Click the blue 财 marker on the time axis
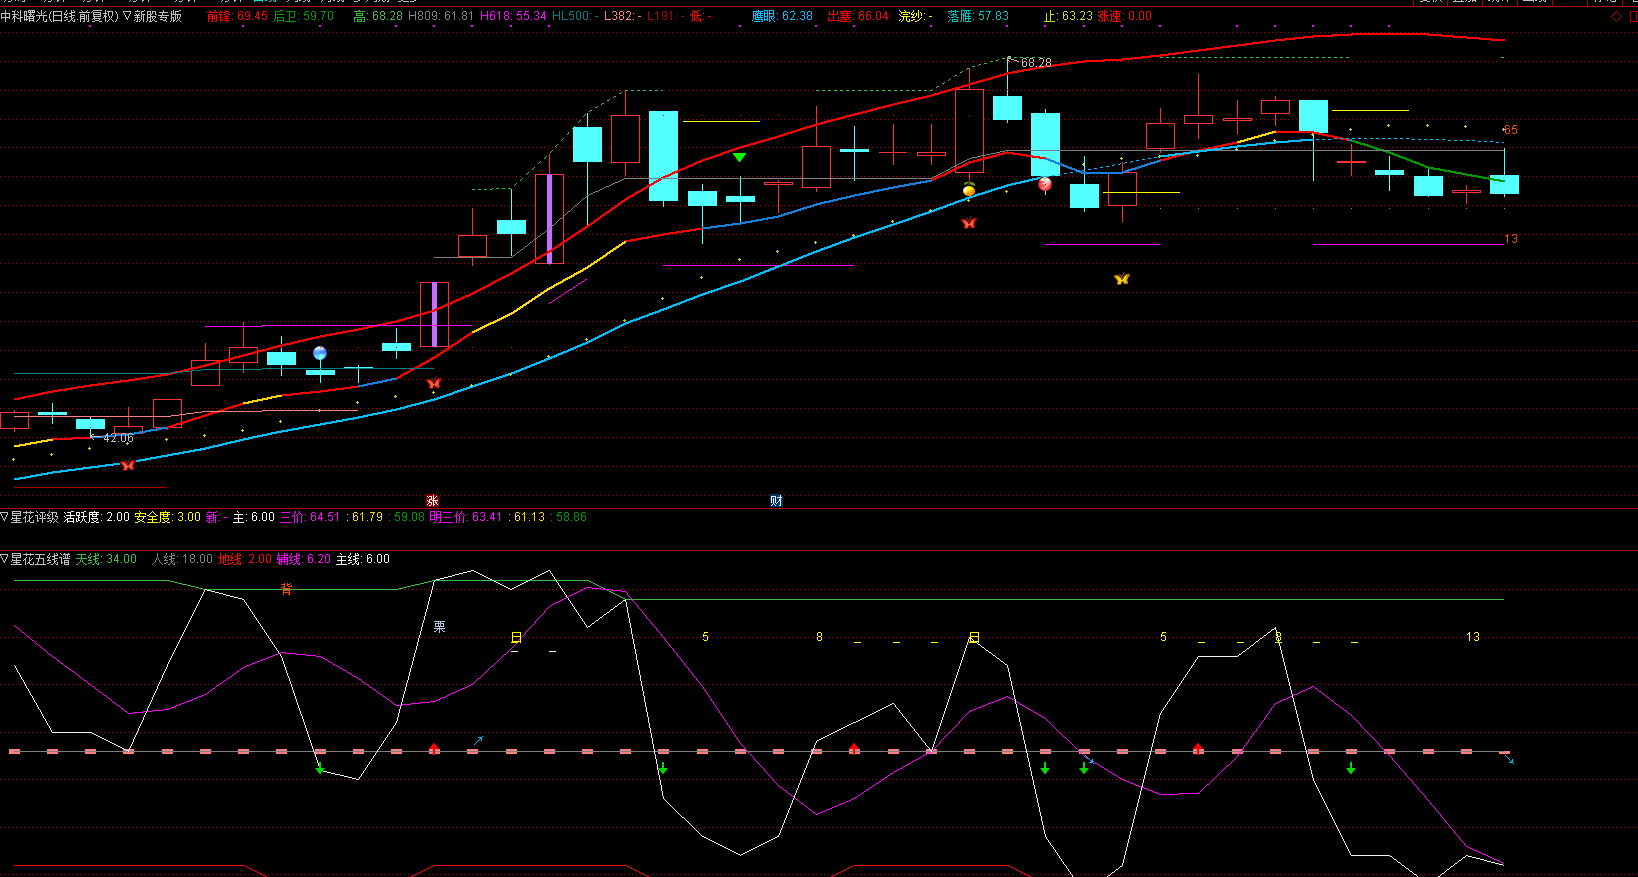The width and height of the screenshot is (1638, 877). tap(776, 501)
